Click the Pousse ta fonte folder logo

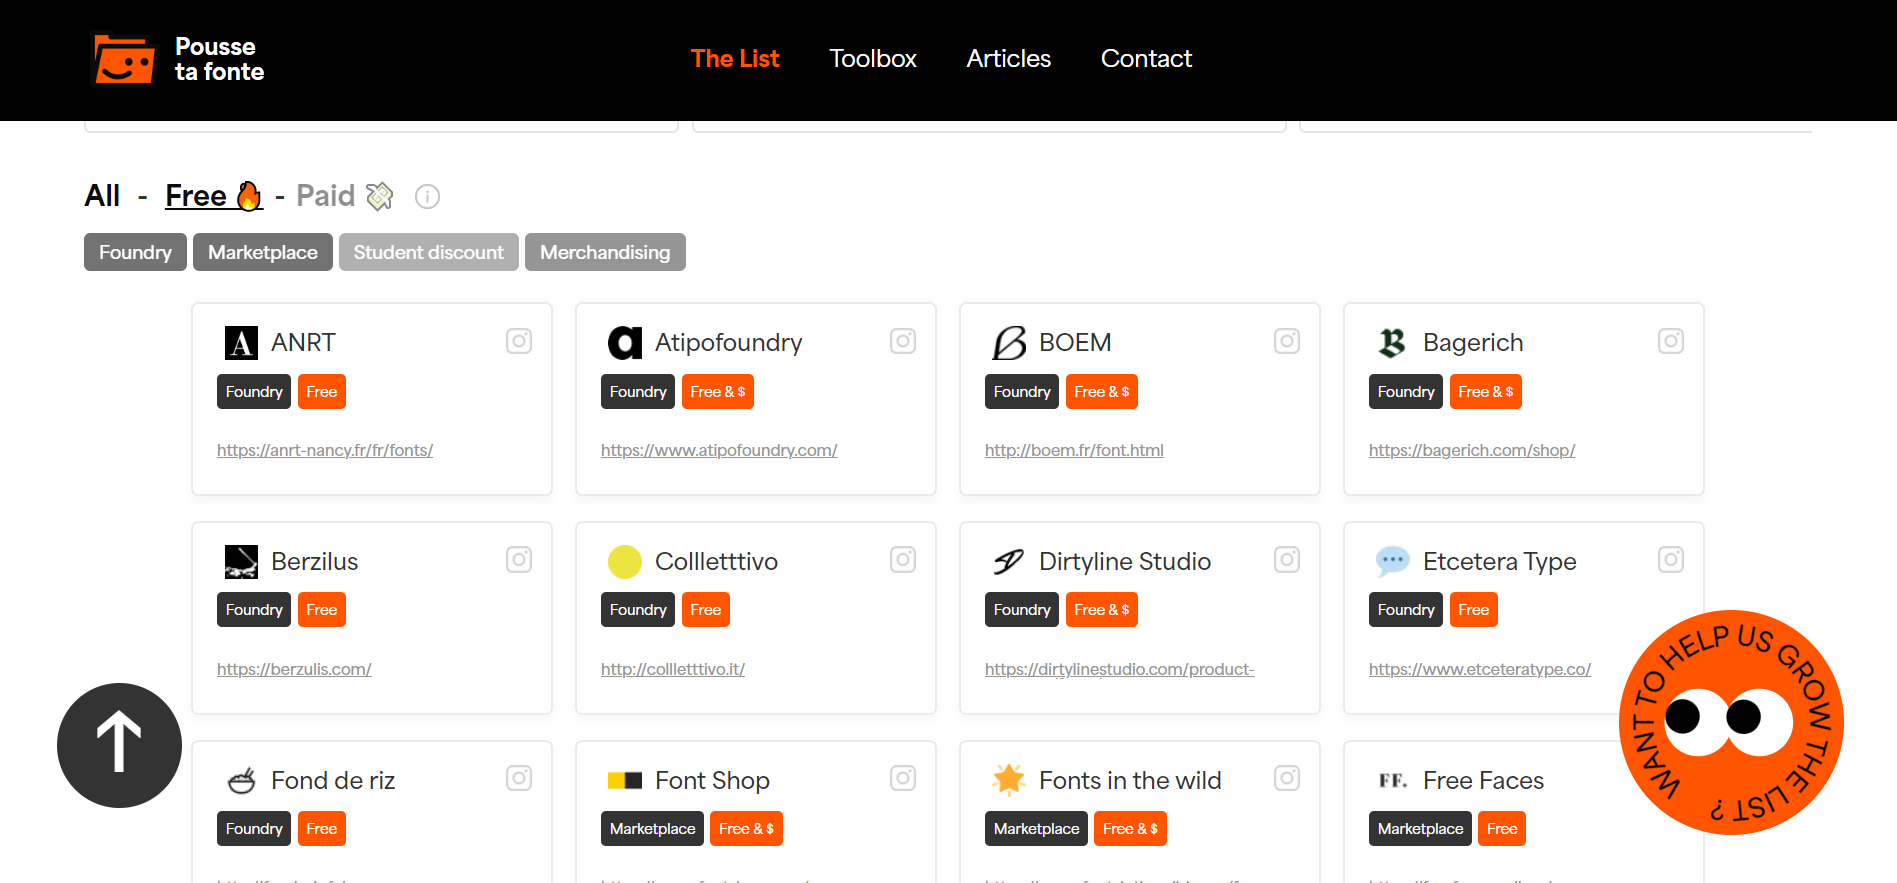(x=124, y=59)
